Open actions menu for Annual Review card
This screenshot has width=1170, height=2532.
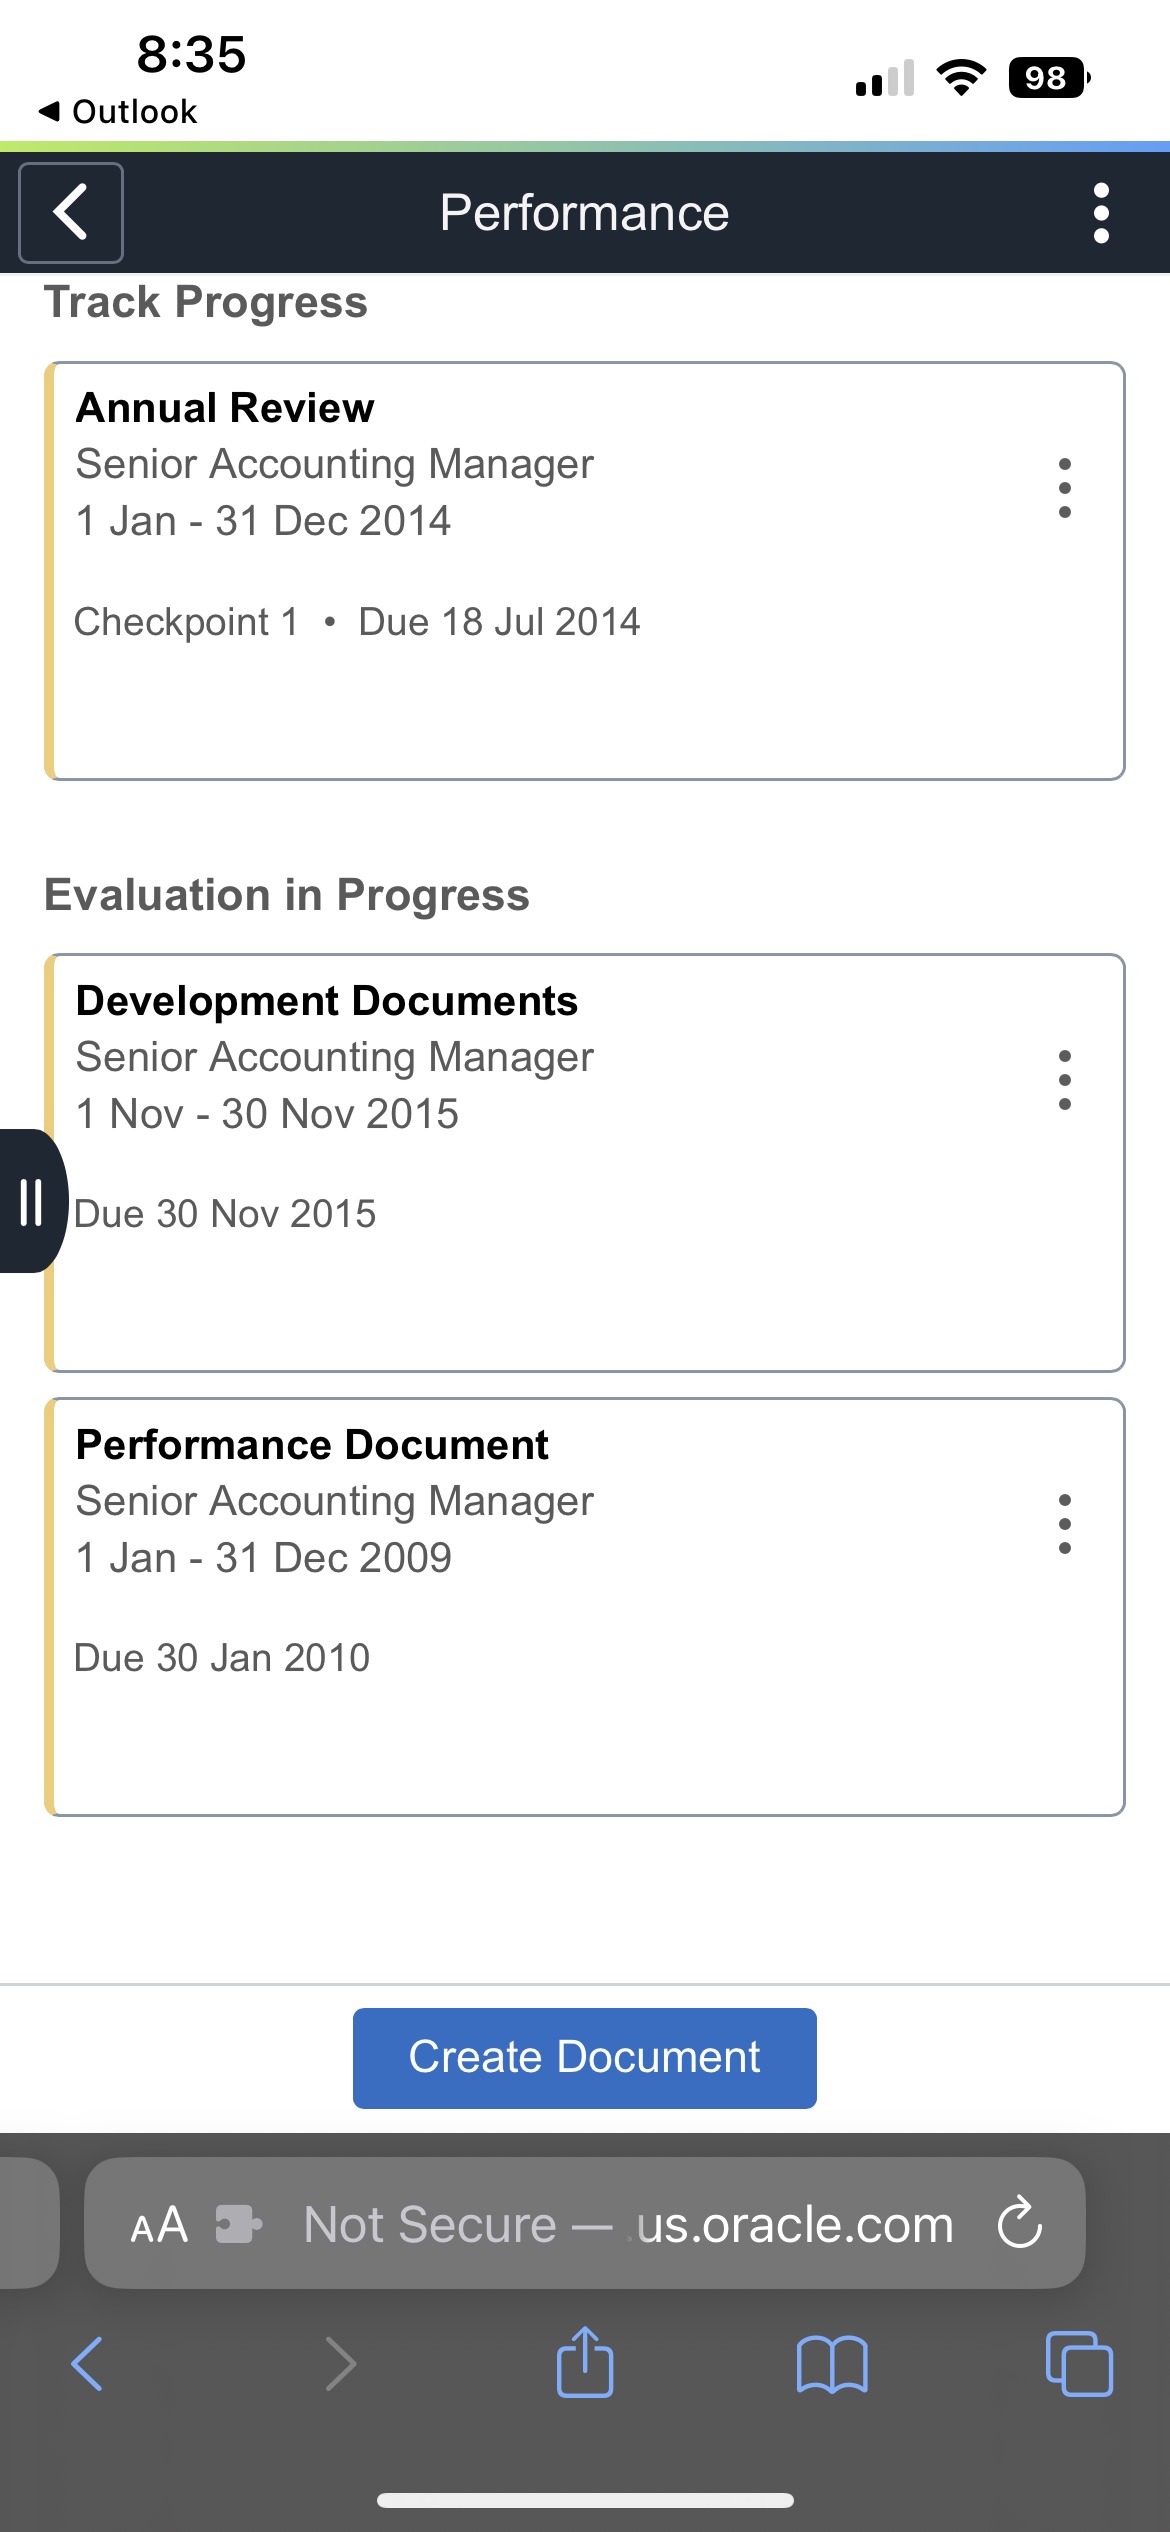point(1064,488)
